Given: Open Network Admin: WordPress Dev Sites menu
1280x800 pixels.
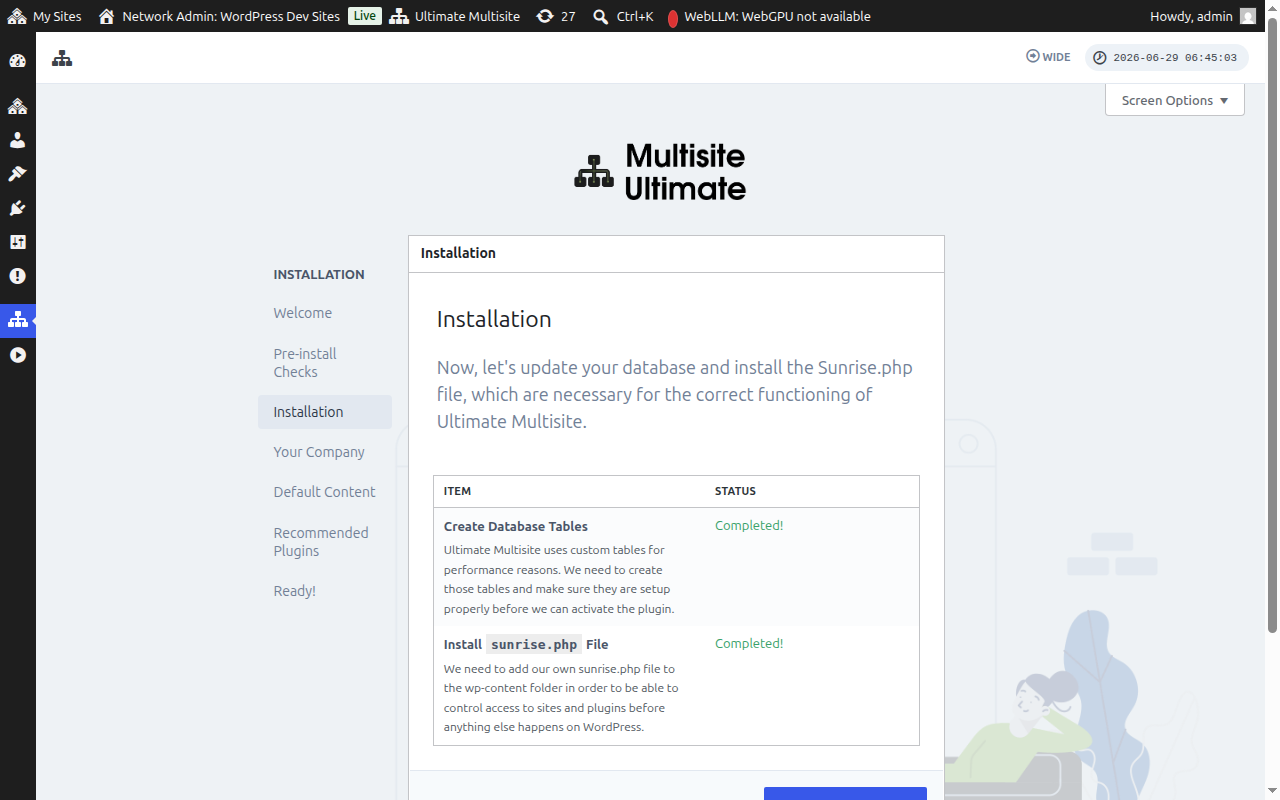Looking at the screenshot, I should [x=219, y=16].
